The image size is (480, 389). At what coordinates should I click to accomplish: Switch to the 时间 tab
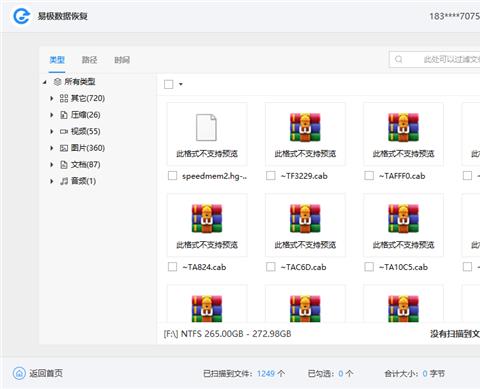[122, 60]
